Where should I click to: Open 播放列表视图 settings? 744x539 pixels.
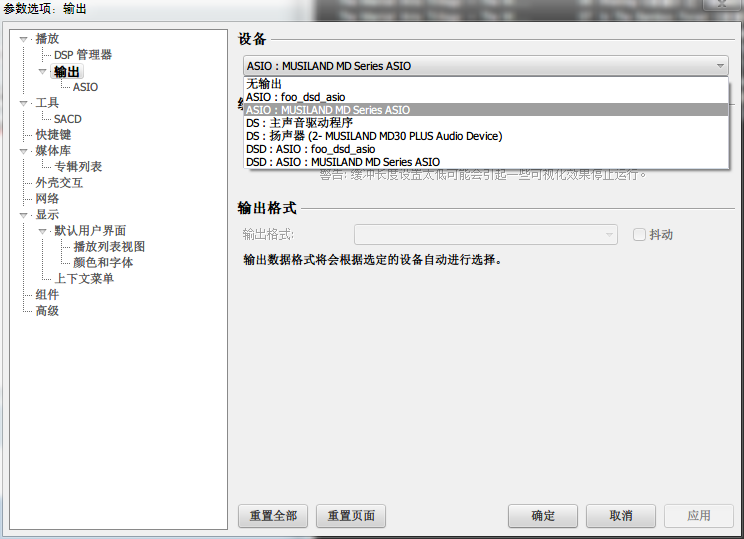tap(109, 247)
